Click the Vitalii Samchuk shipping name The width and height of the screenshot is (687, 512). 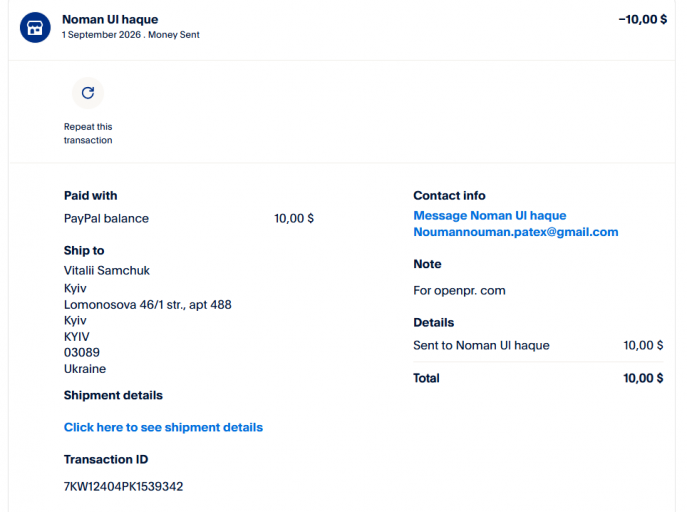[x=107, y=270]
